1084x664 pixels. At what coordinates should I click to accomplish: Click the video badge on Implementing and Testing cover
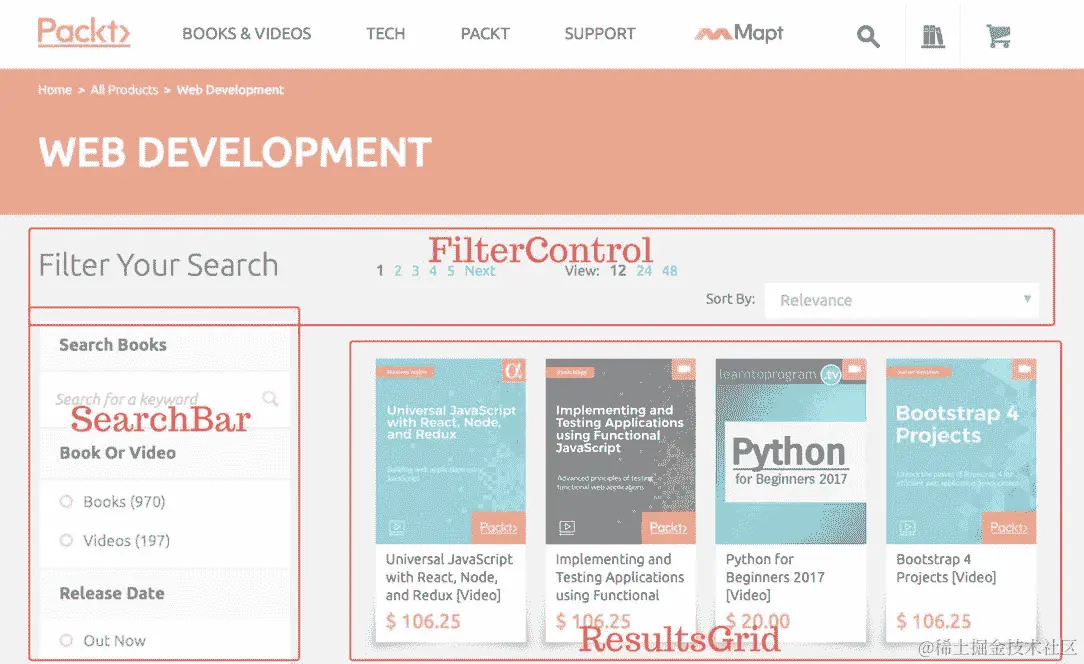[684, 369]
